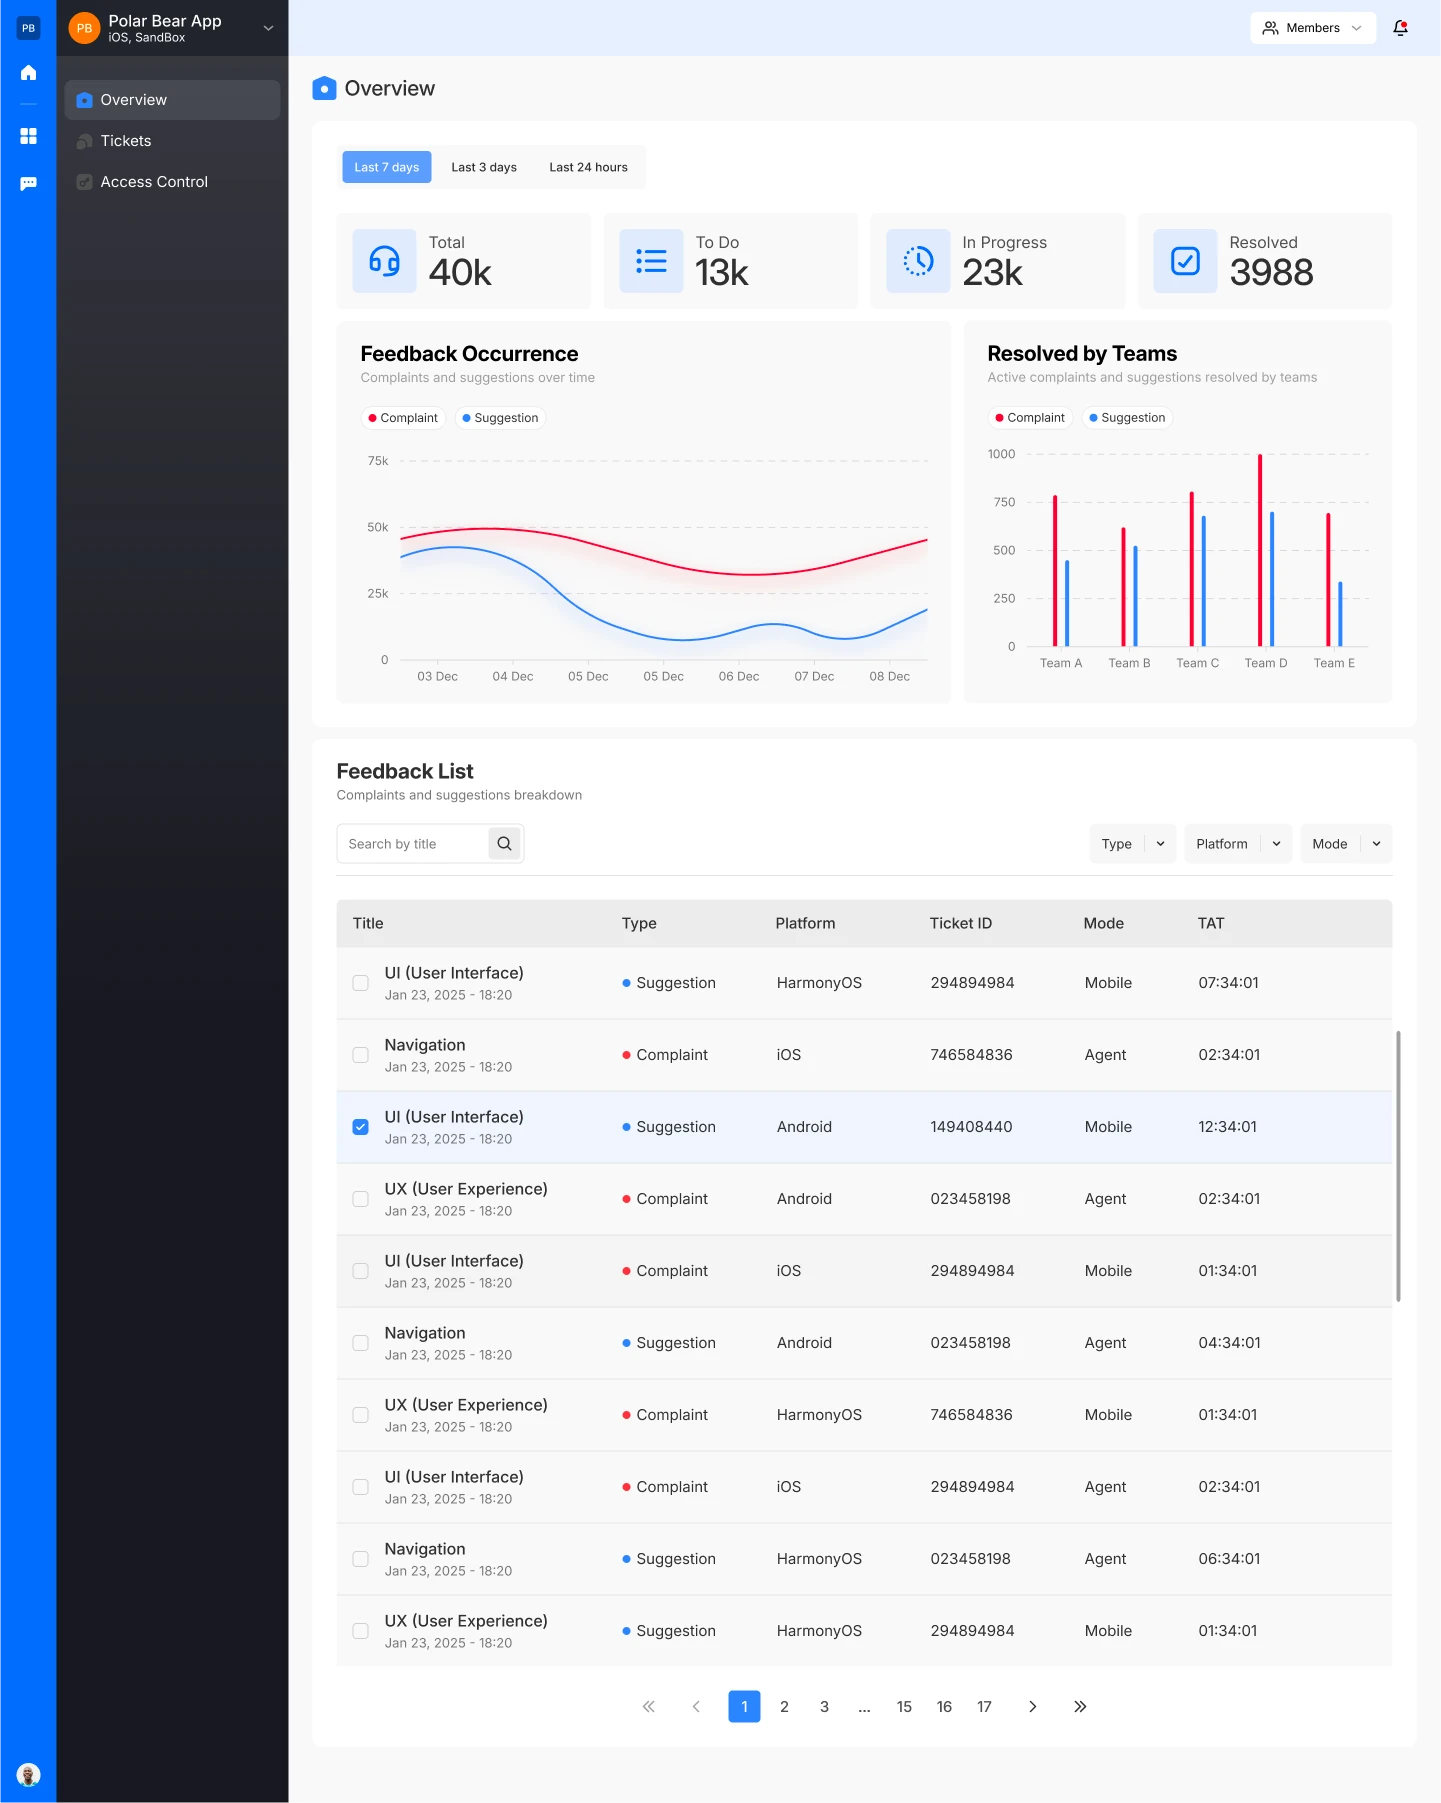Screen dimensions: 1441x1803
Task: Check the first UI (User Interface) row checkbox
Action: (361, 983)
